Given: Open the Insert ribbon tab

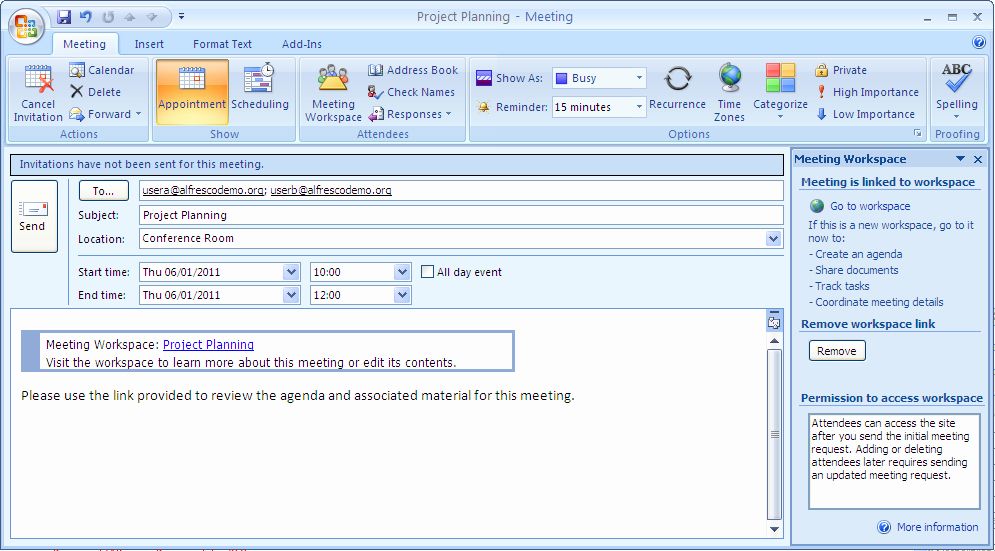Looking at the screenshot, I should point(149,44).
